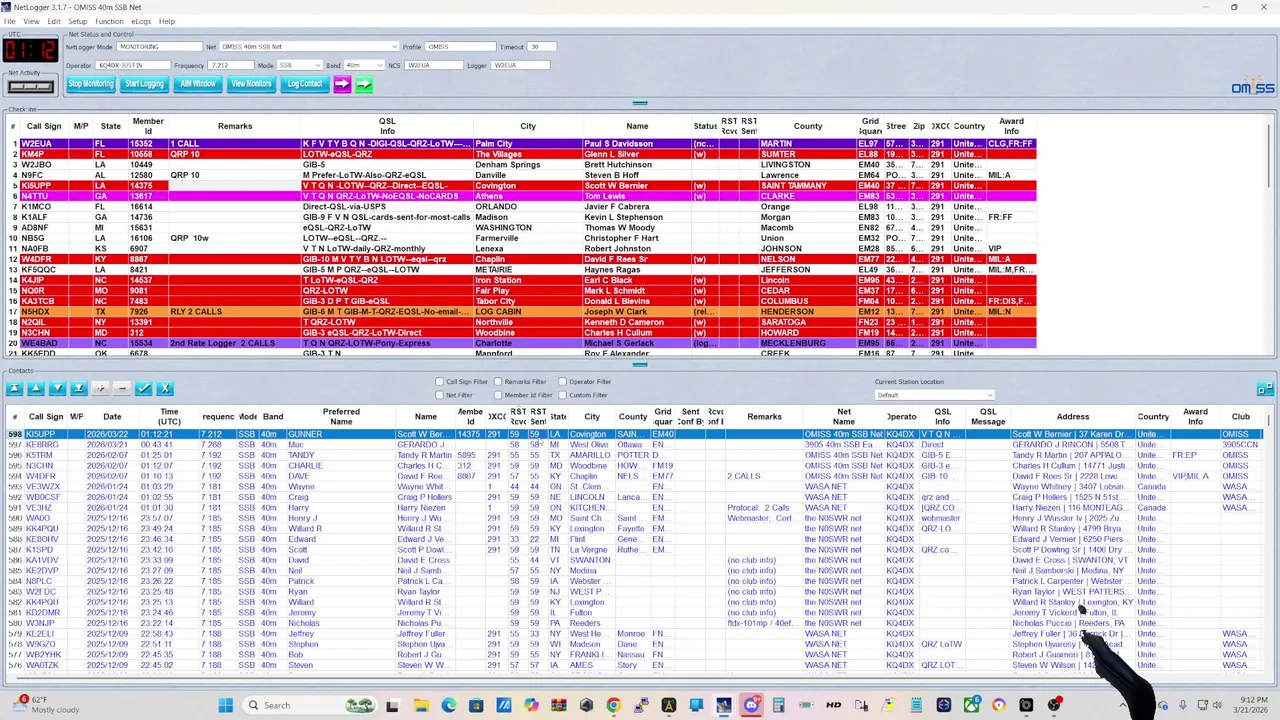Screen dimensions: 1280x720
Task: Enable the Member Id Filter checkbox
Action: pos(498,395)
